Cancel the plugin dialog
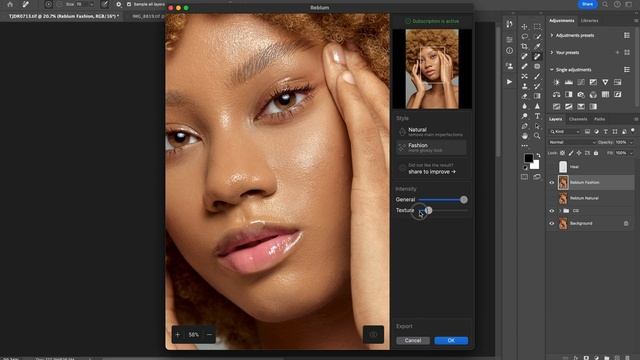640x360 pixels. click(413, 340)
